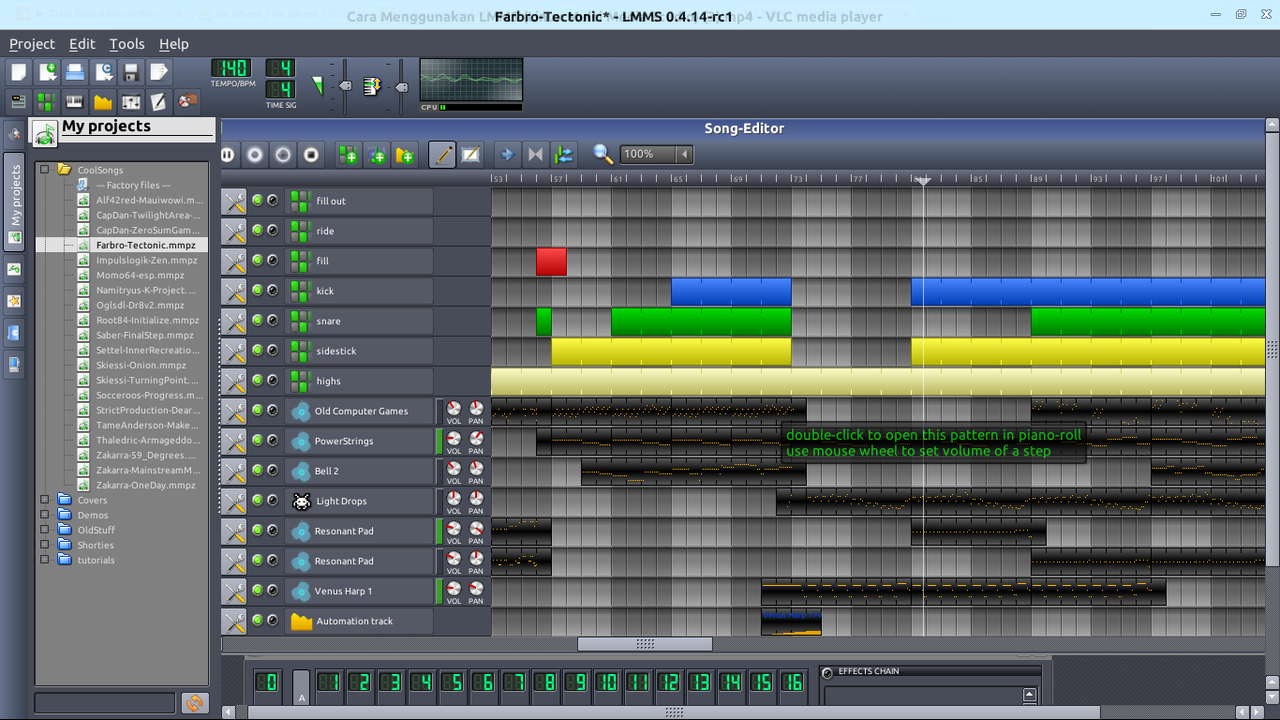
Task: Stop song playback in Song-Editor
Action: click(311, 155)
